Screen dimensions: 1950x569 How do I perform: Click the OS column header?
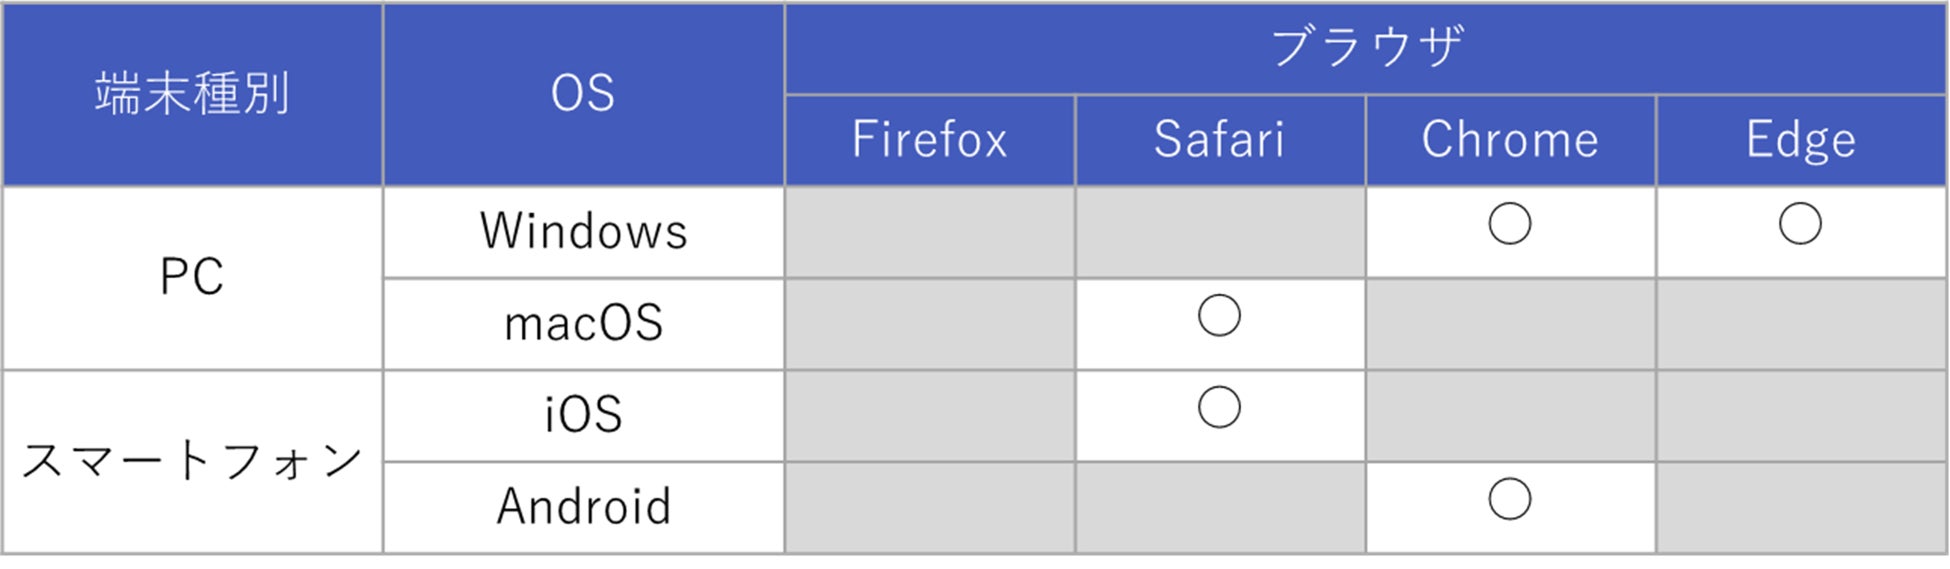(583, 94)
